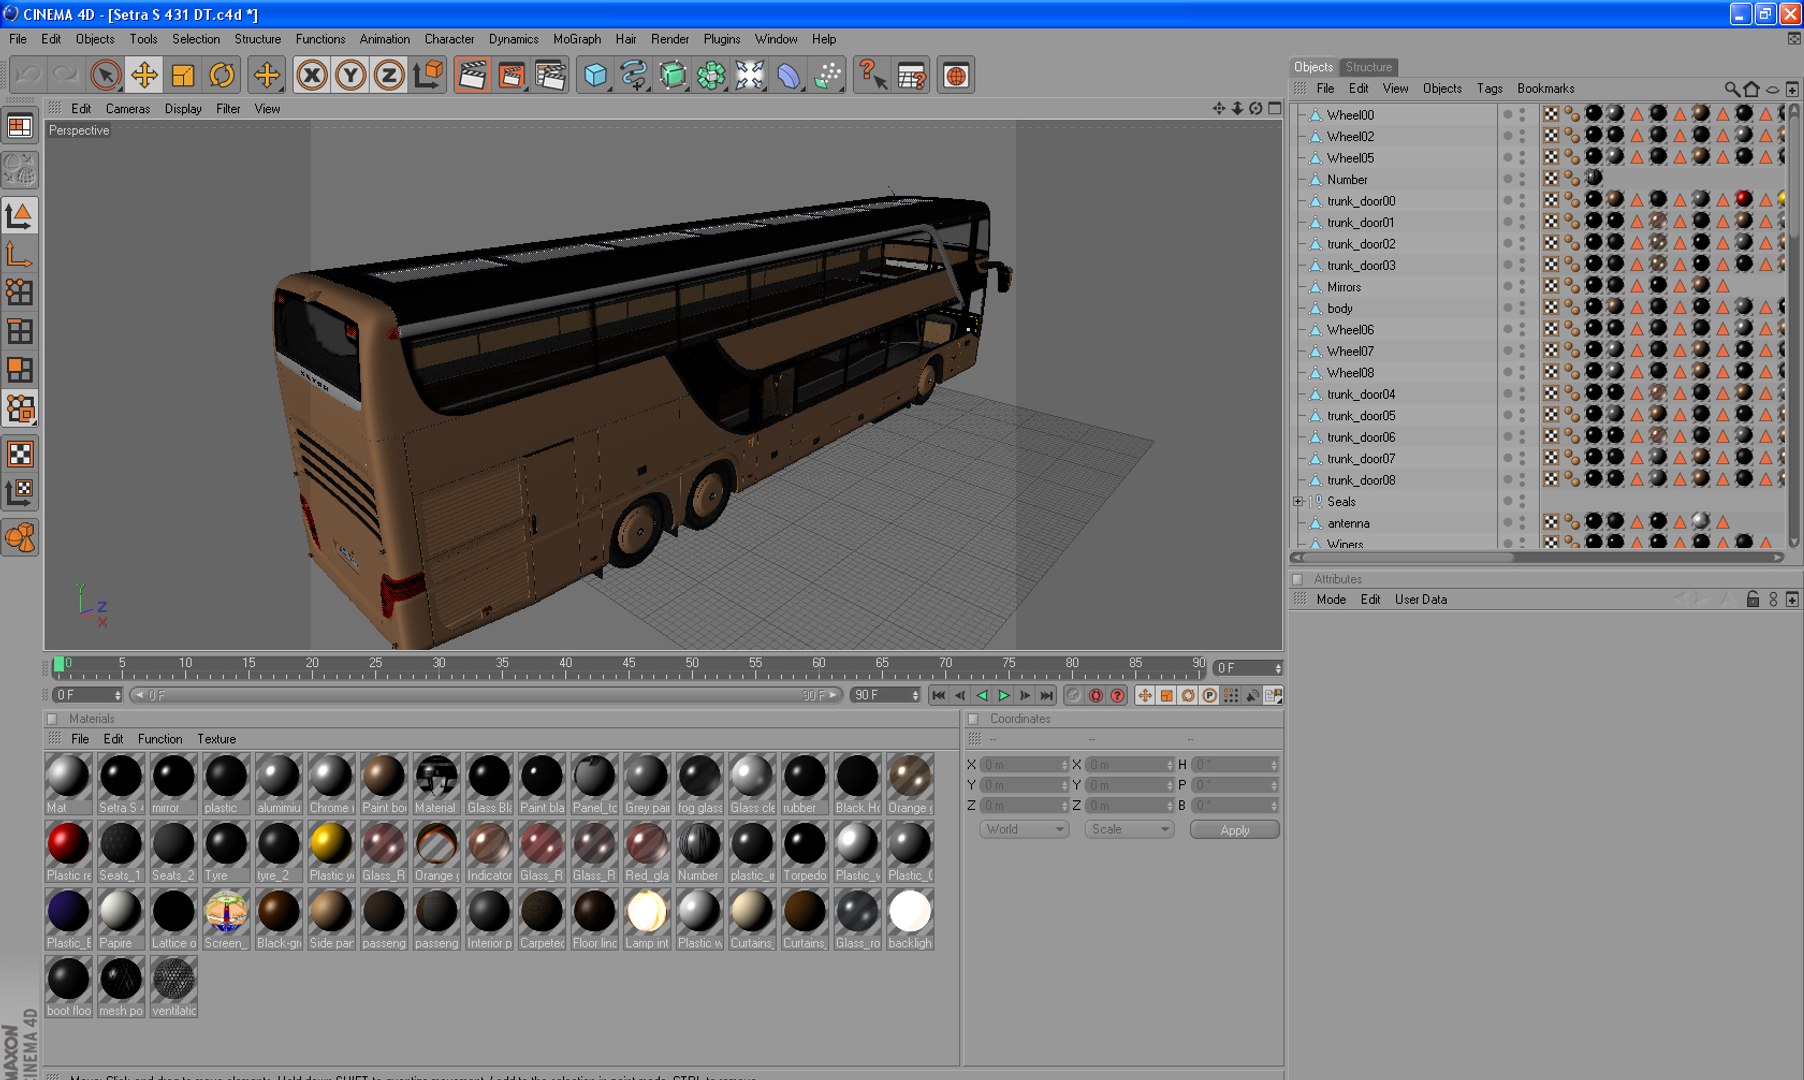Open the Render menu
The image size is (1804, 1080).
[670, 39]
